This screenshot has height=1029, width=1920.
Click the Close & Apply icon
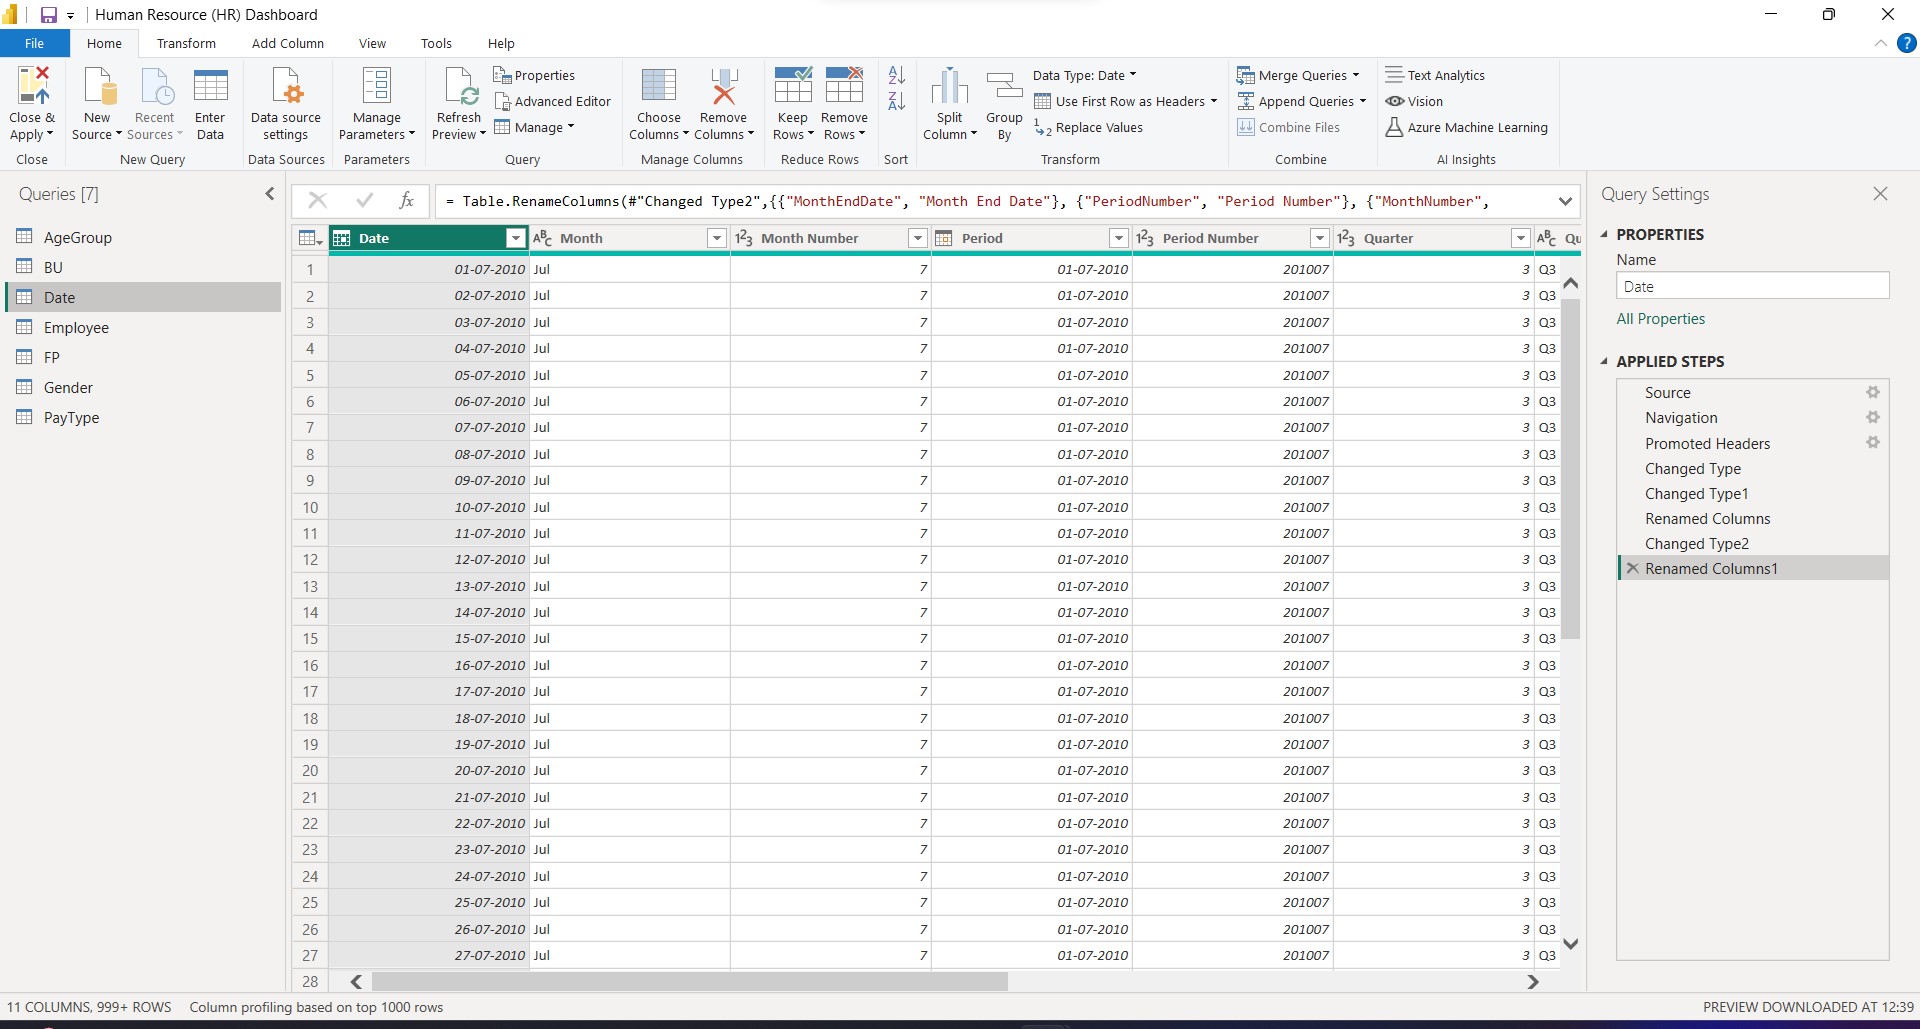point(32,87)
